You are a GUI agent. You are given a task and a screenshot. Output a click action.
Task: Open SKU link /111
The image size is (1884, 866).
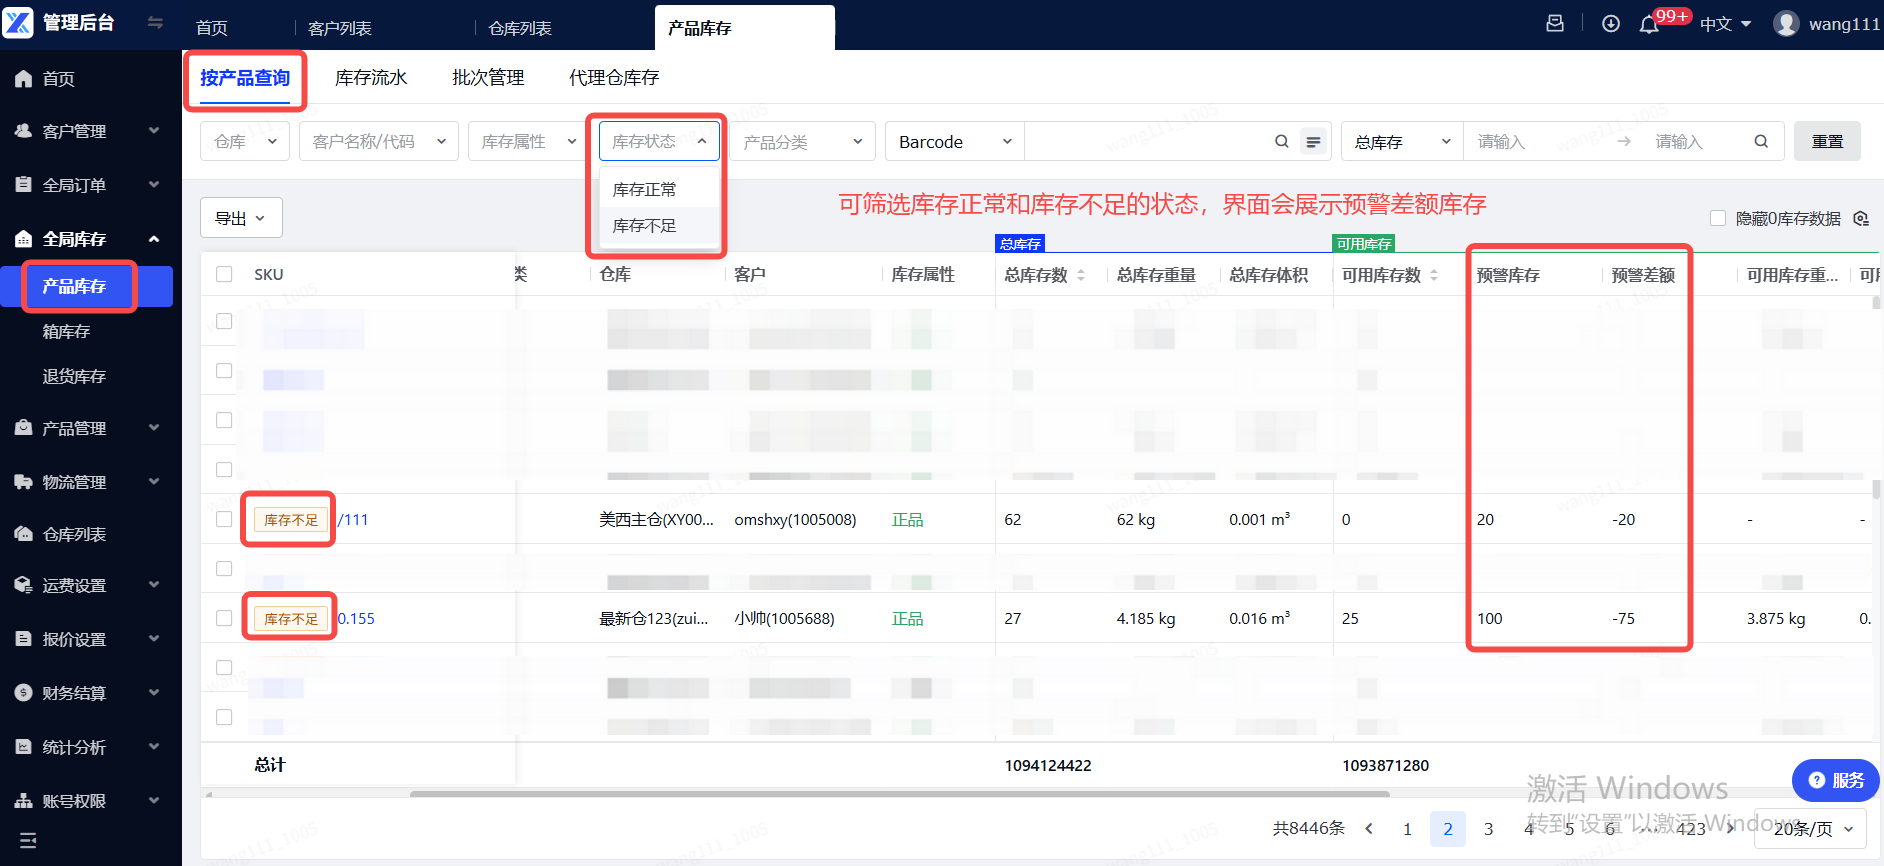(x=354, y=519)
